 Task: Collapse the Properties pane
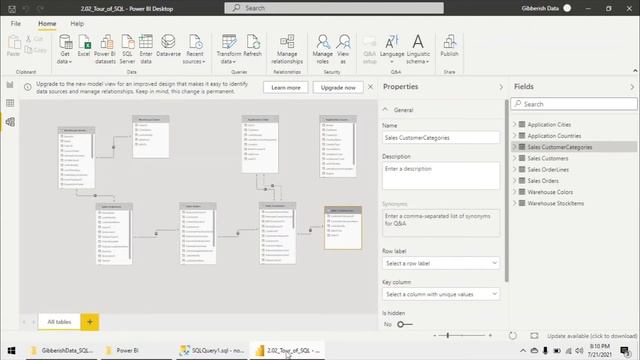pyautogui.click(x=501, y=87)
